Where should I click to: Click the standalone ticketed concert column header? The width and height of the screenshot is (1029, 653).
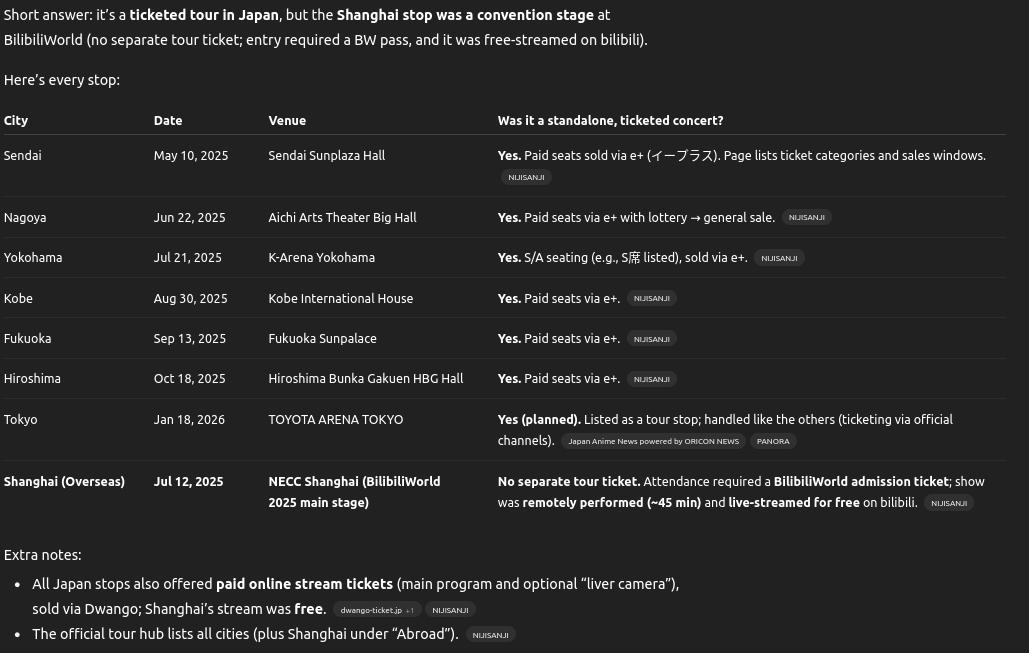point(610,120)
